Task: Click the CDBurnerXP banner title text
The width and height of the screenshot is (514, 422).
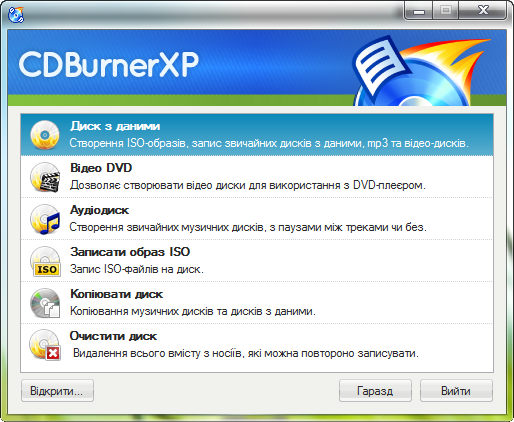Action: 109,64
